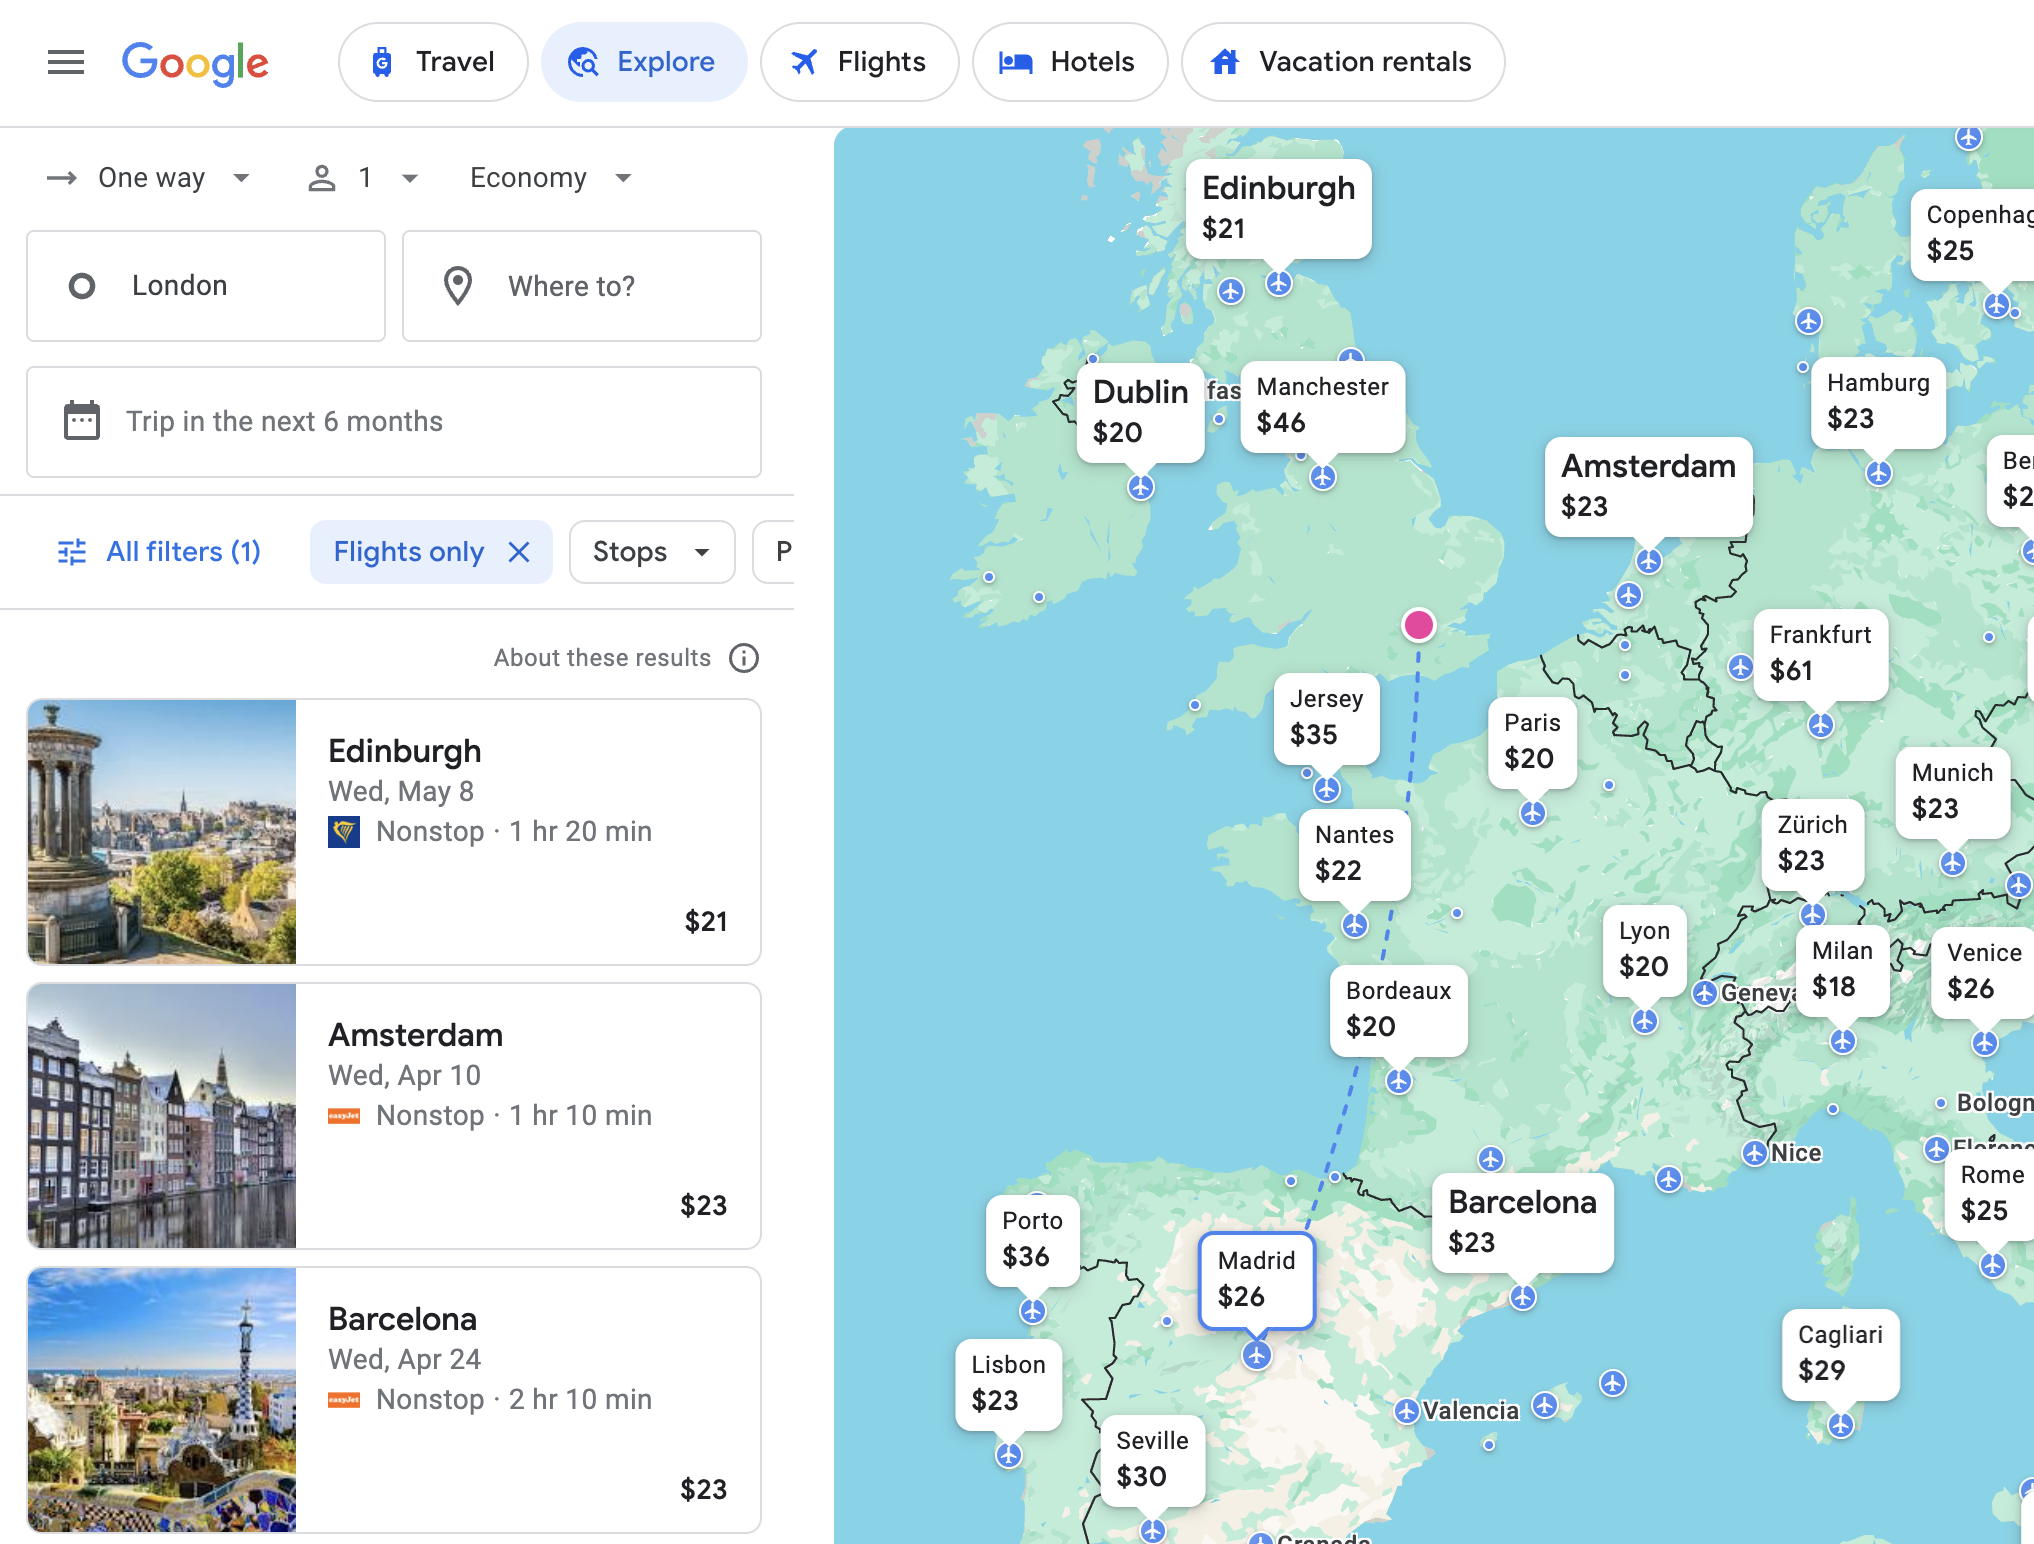2034x1544 pixels.
Task: Click the Paris $20 map label
Action: (1532, 742)
